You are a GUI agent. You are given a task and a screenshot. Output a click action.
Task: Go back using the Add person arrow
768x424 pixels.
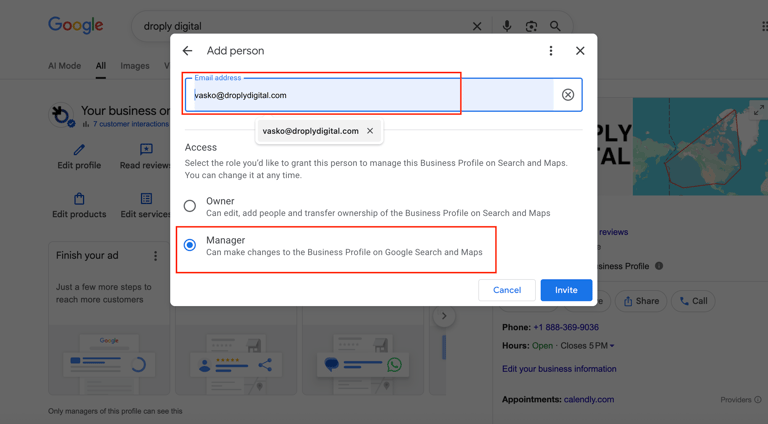pos(187,51)
